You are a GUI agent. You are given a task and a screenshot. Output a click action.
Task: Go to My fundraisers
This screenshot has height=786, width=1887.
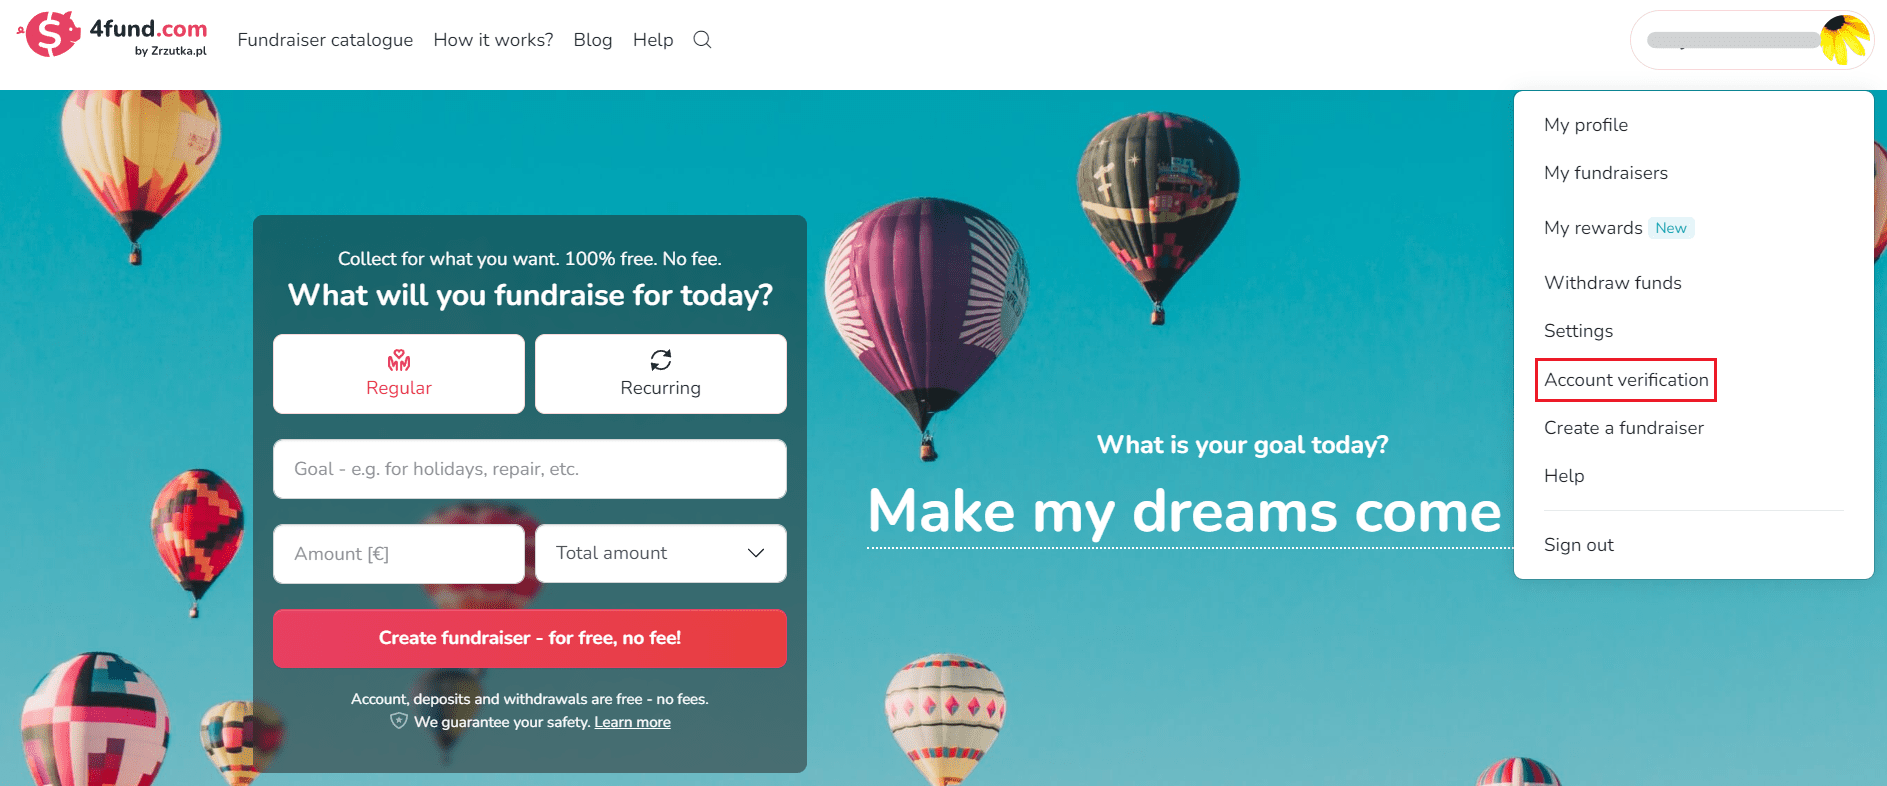click(1606, 173)
